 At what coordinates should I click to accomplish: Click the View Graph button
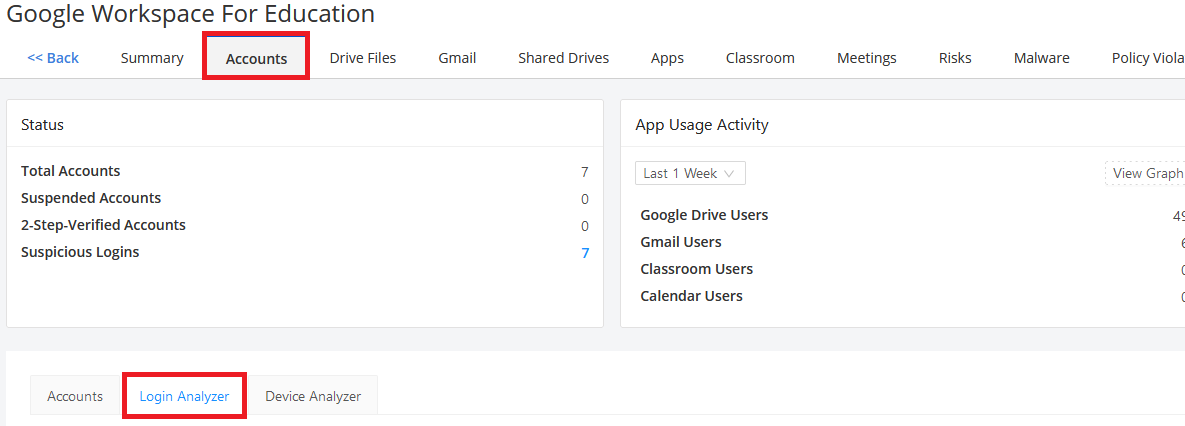point(1146,173)
